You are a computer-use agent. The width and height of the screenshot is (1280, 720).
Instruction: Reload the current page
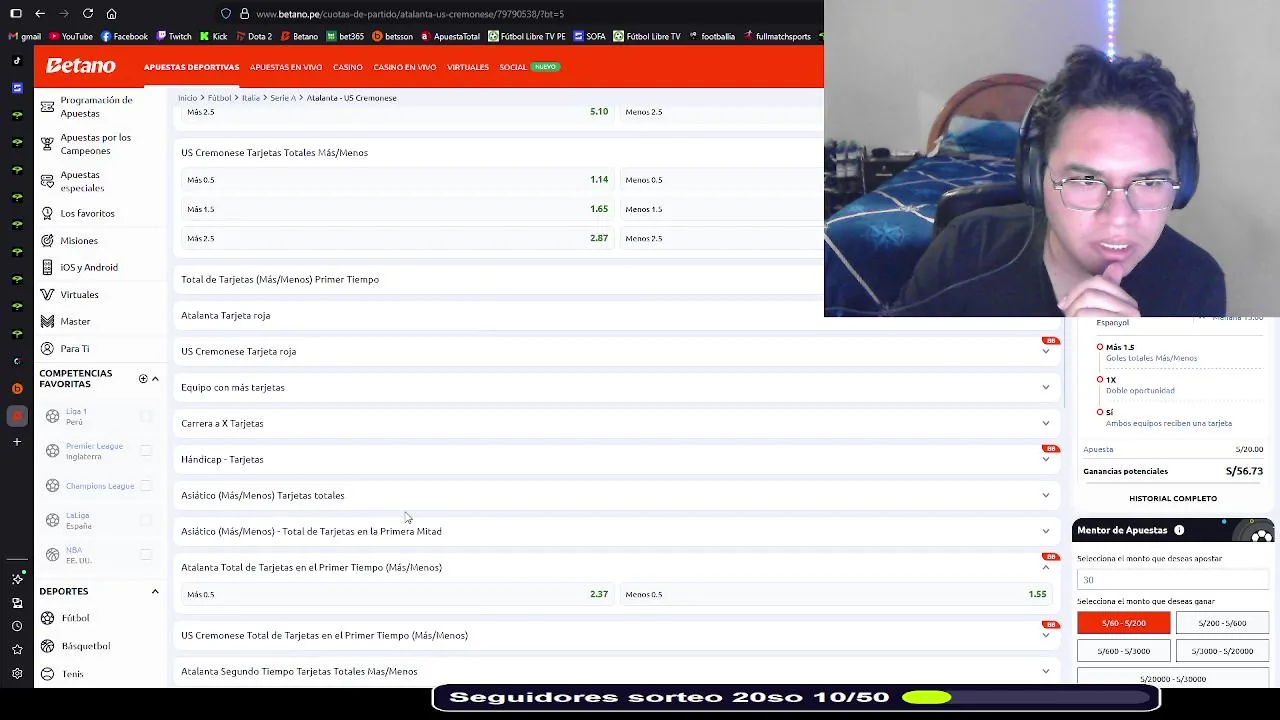coord(88,13)
